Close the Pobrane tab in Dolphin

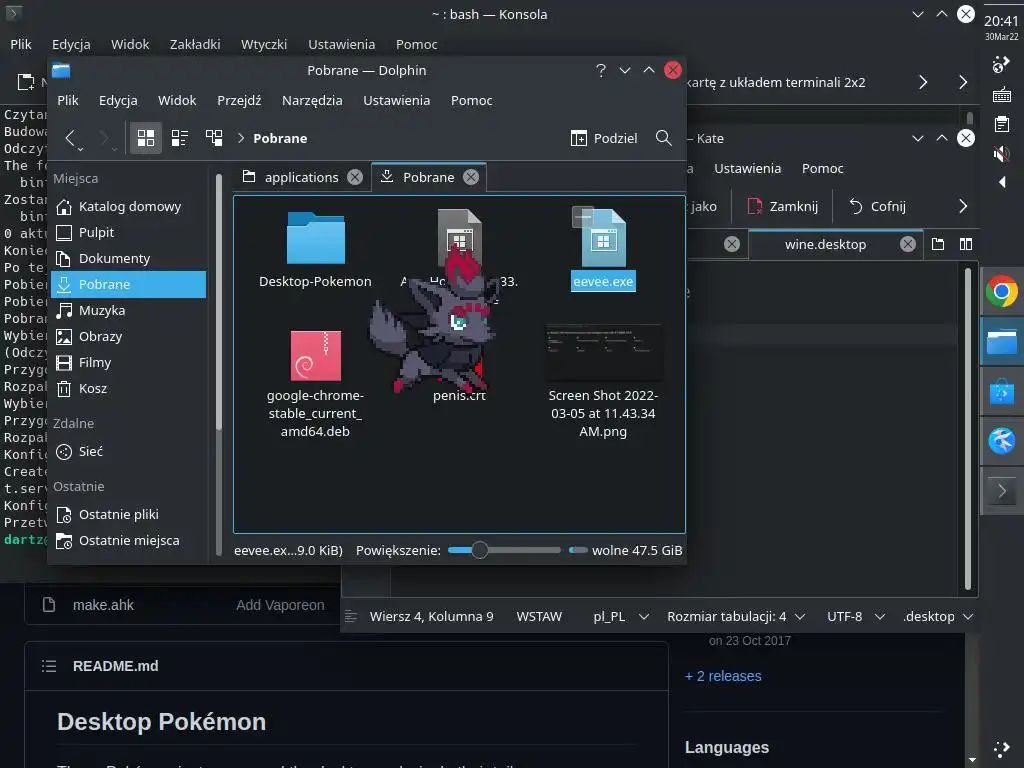tap(471, 177)
